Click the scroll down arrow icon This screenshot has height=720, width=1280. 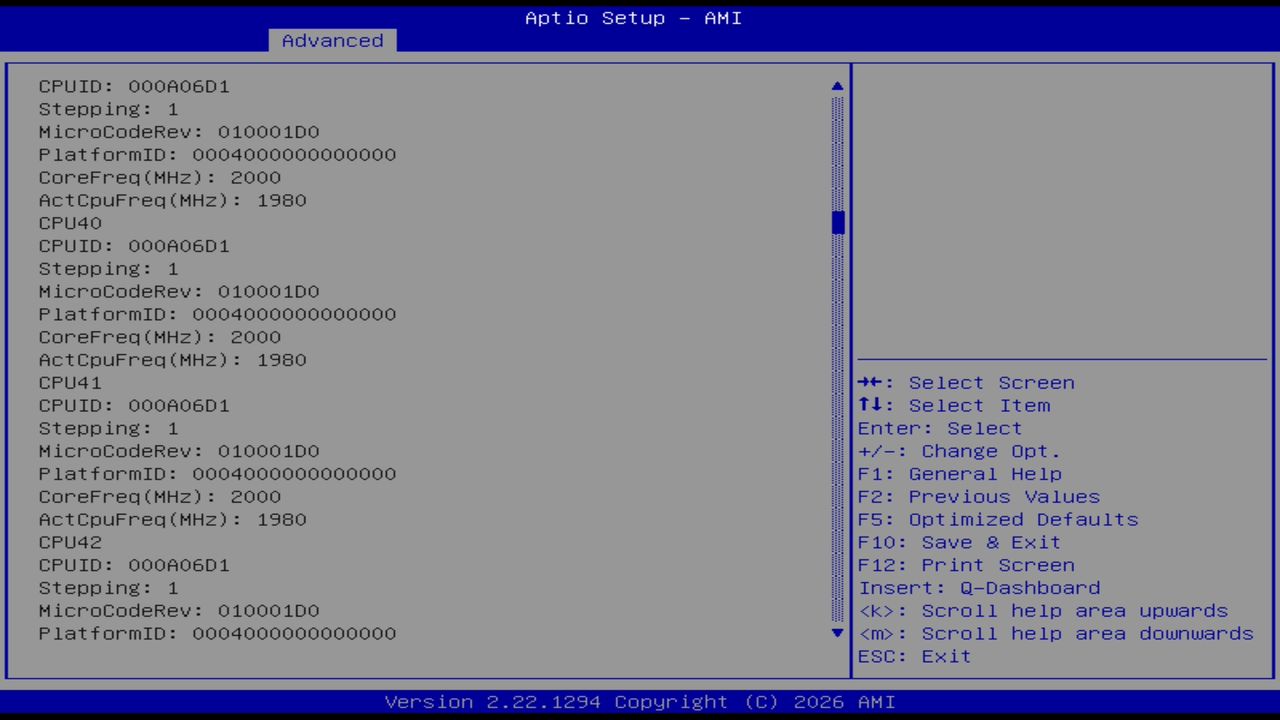pos(837,633)
